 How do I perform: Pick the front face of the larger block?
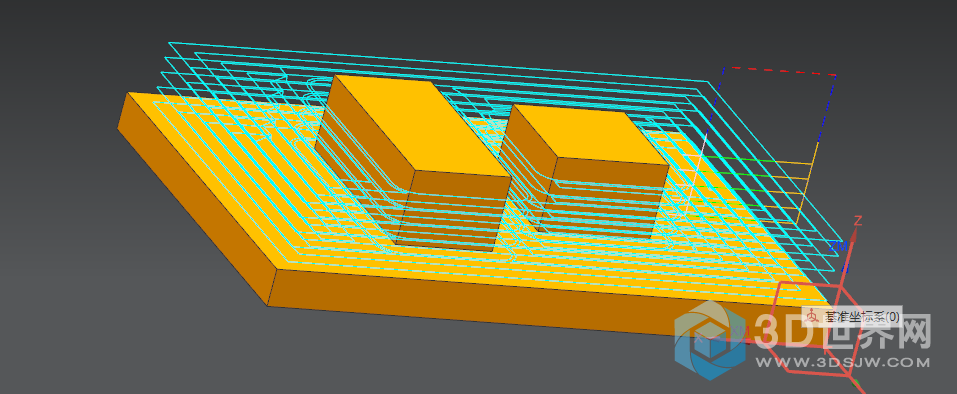point(453,211)
